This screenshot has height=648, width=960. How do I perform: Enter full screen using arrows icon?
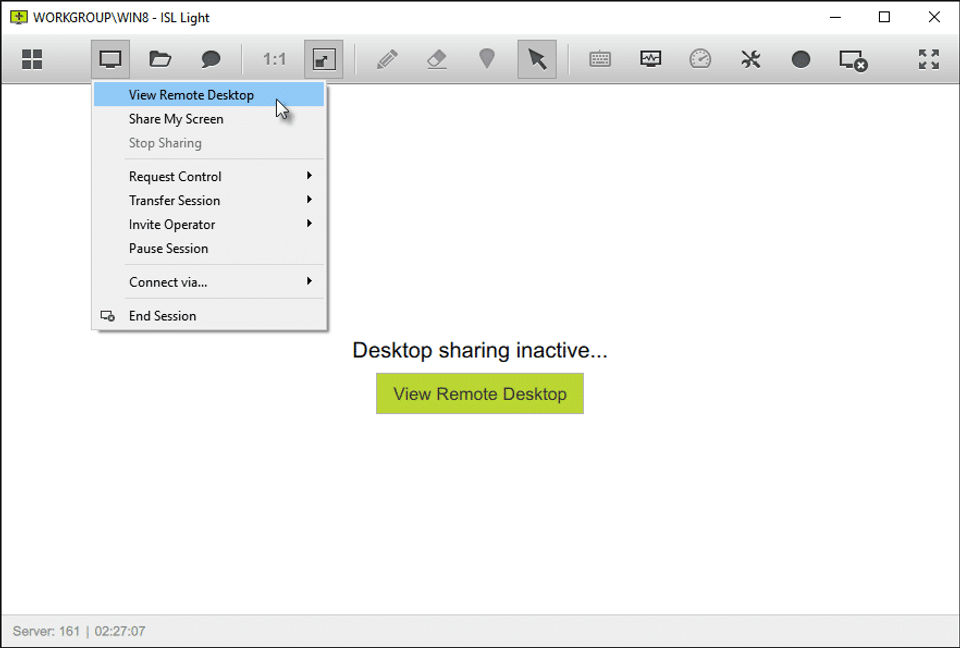click(929, 59)
